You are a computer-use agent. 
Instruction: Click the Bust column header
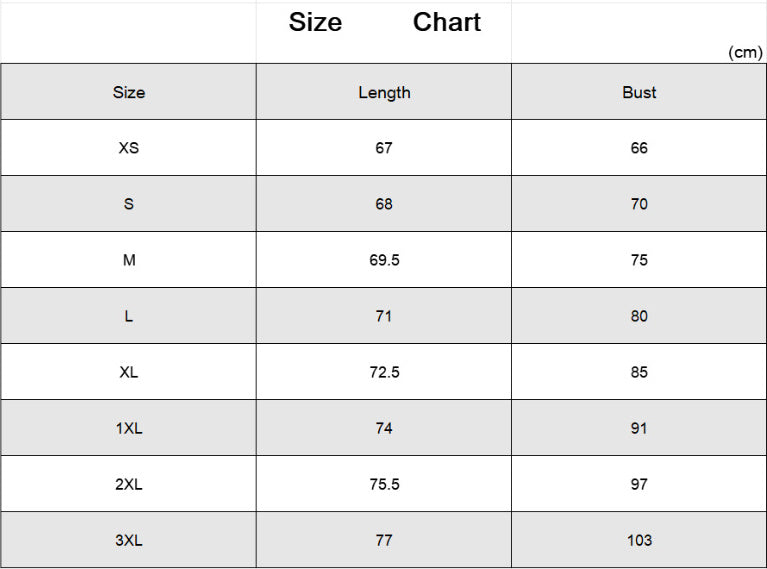[x=639, y=92]
